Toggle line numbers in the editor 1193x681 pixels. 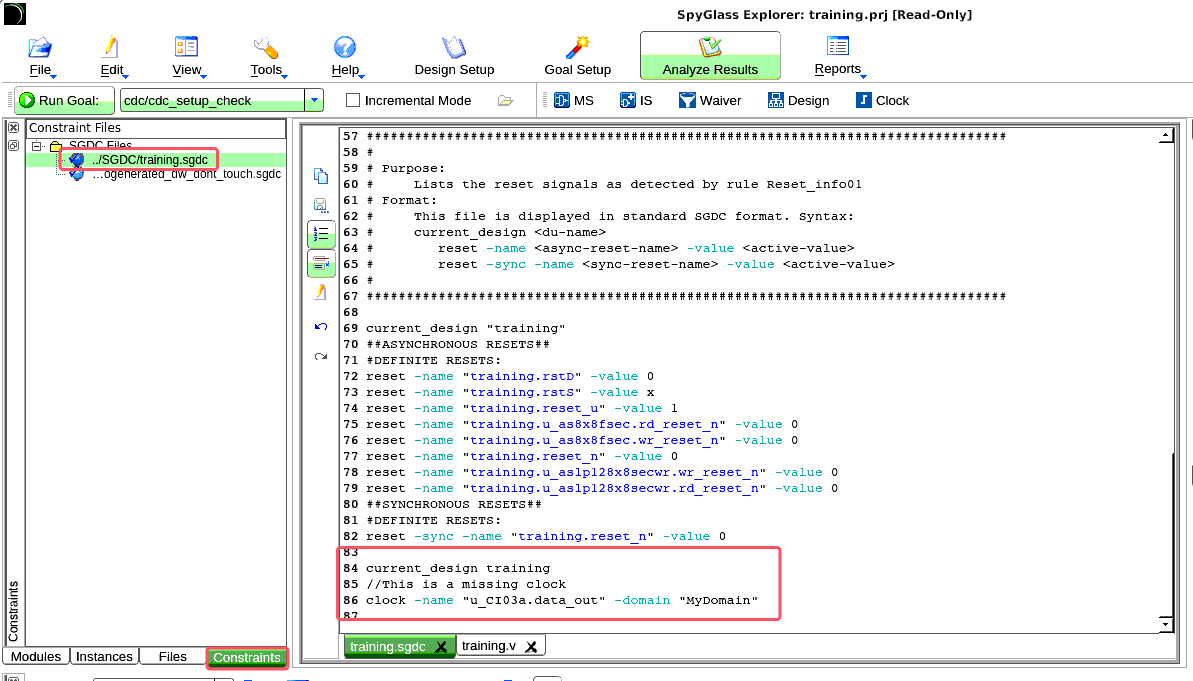(321, 234)
